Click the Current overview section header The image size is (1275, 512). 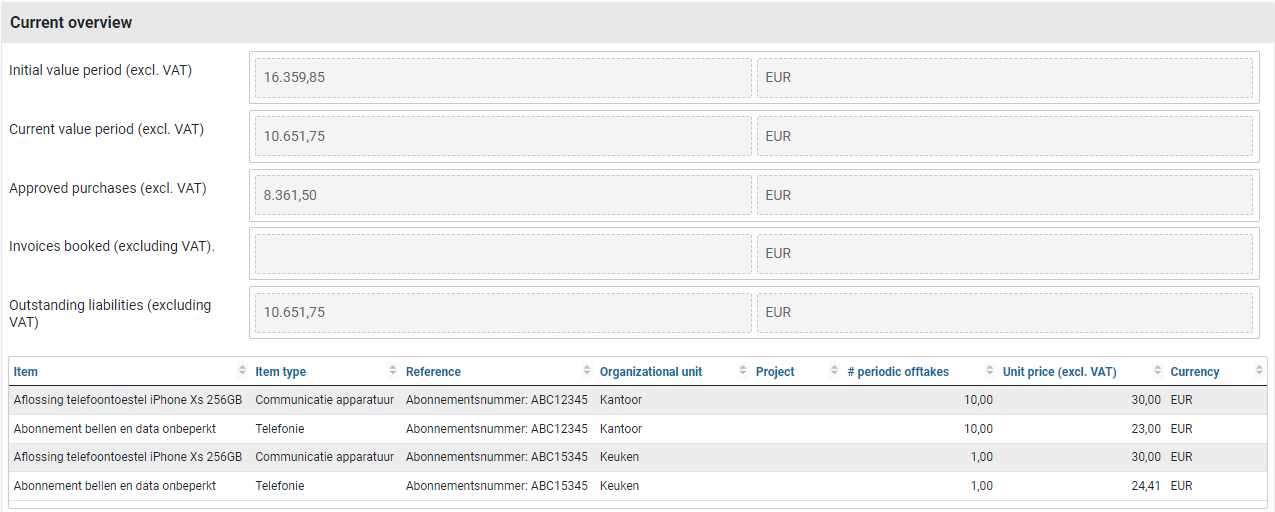(71, 22)
